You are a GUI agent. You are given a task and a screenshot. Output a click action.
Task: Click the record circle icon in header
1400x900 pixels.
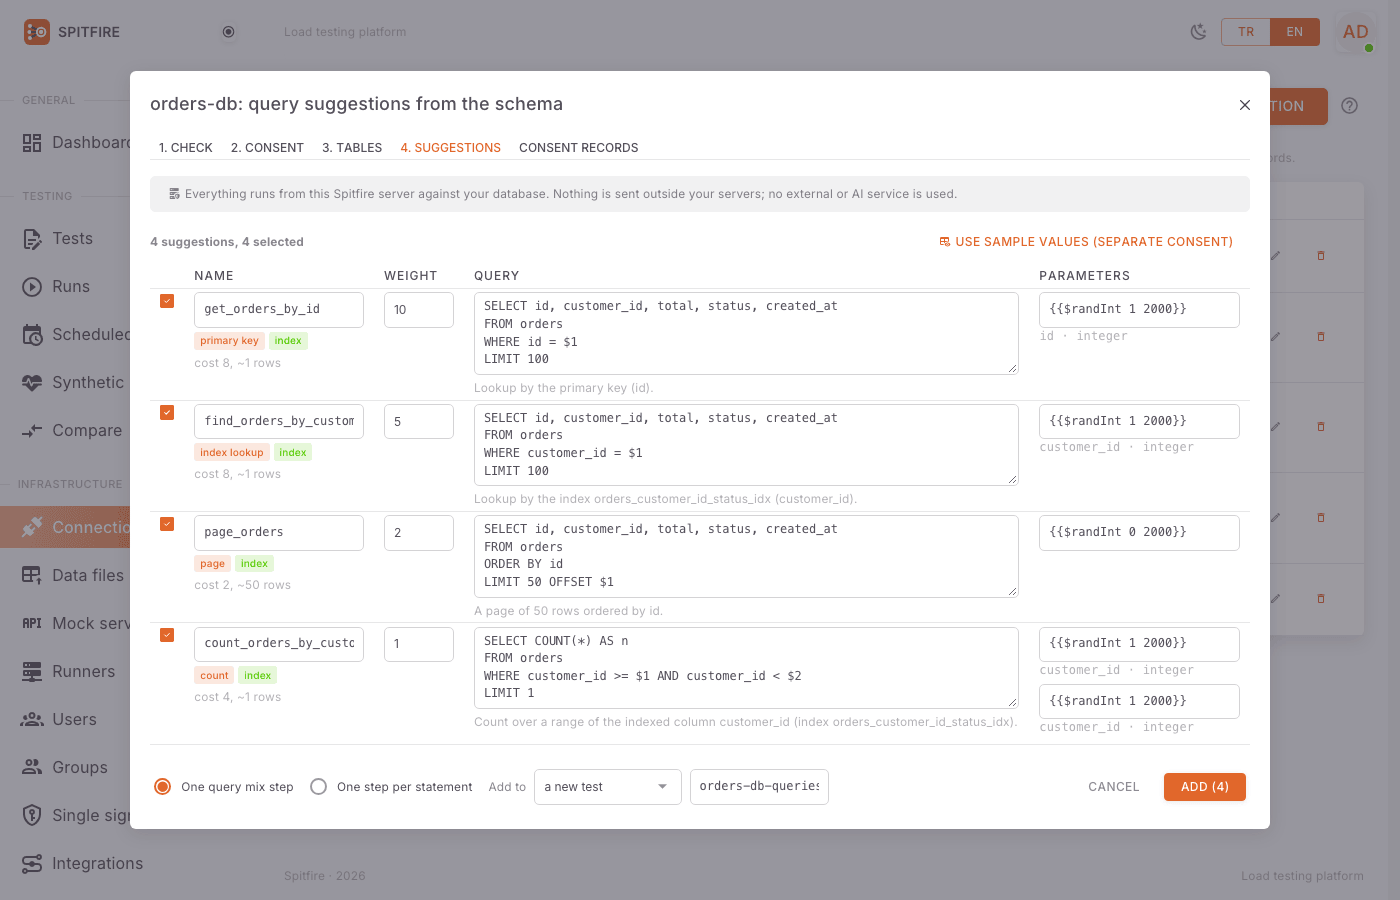[x=229, y=32]
